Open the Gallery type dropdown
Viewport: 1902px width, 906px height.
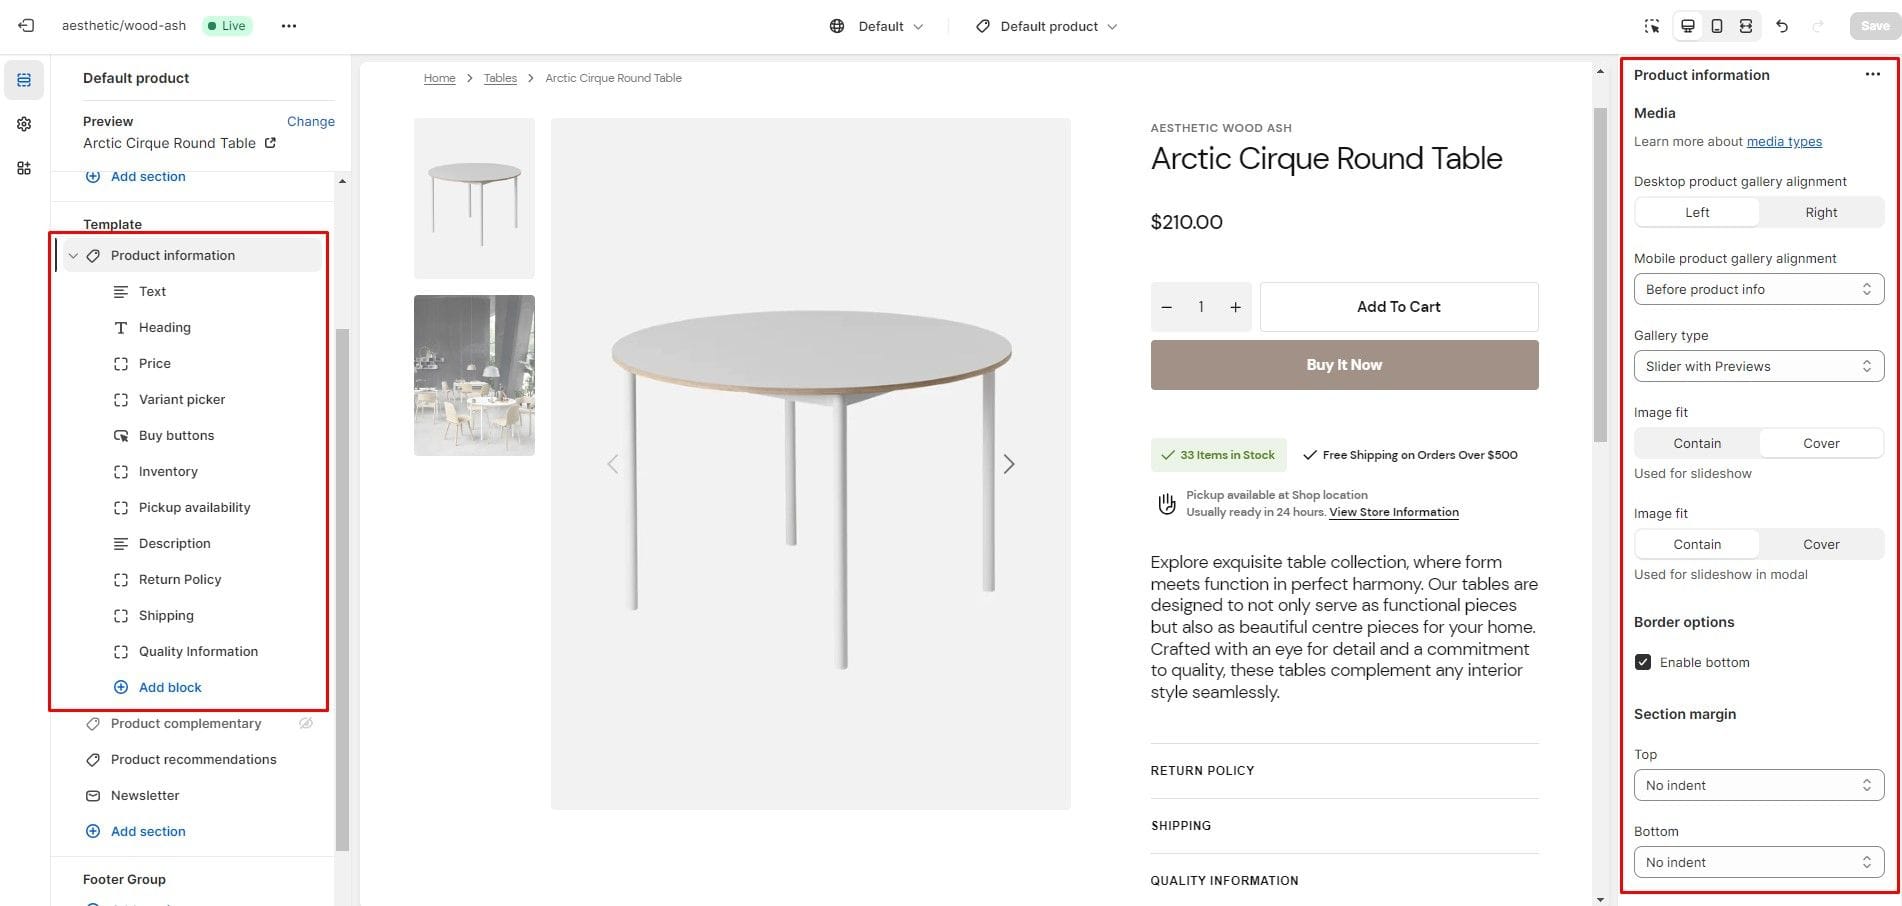click(x=1758, y=366)
